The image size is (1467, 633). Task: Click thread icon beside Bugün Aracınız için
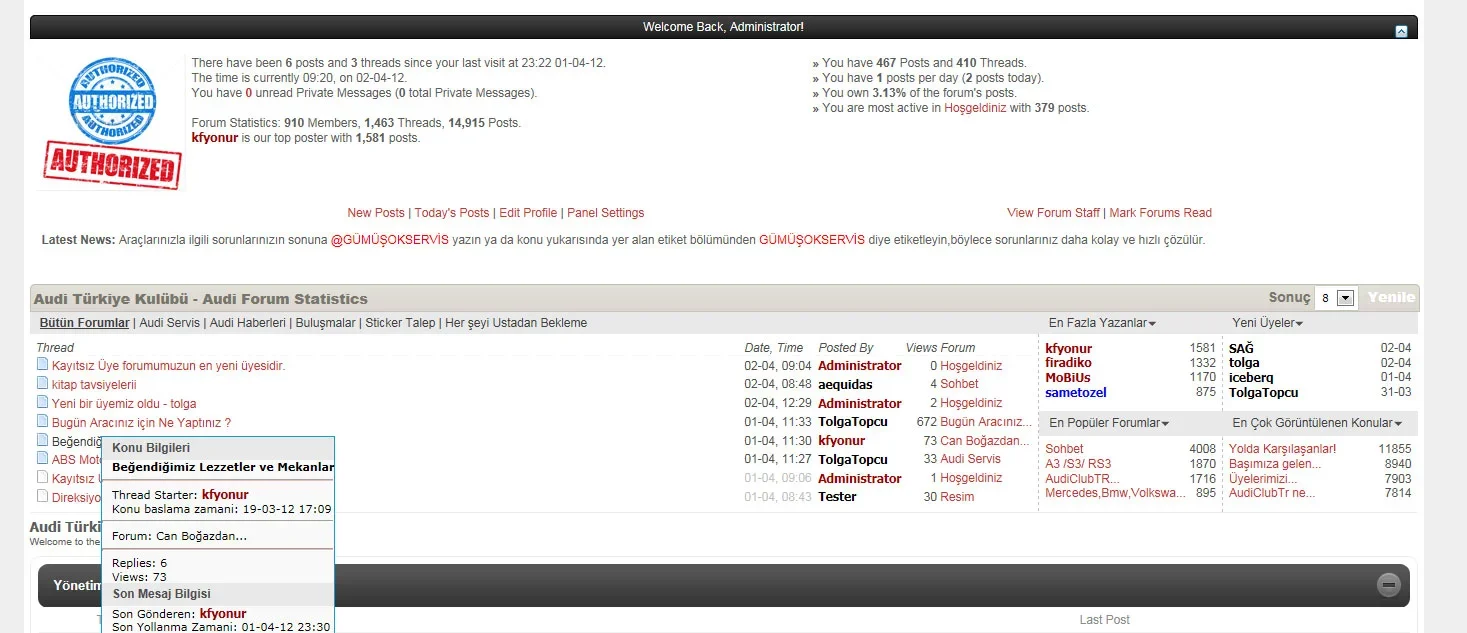[x=42, y=422]
